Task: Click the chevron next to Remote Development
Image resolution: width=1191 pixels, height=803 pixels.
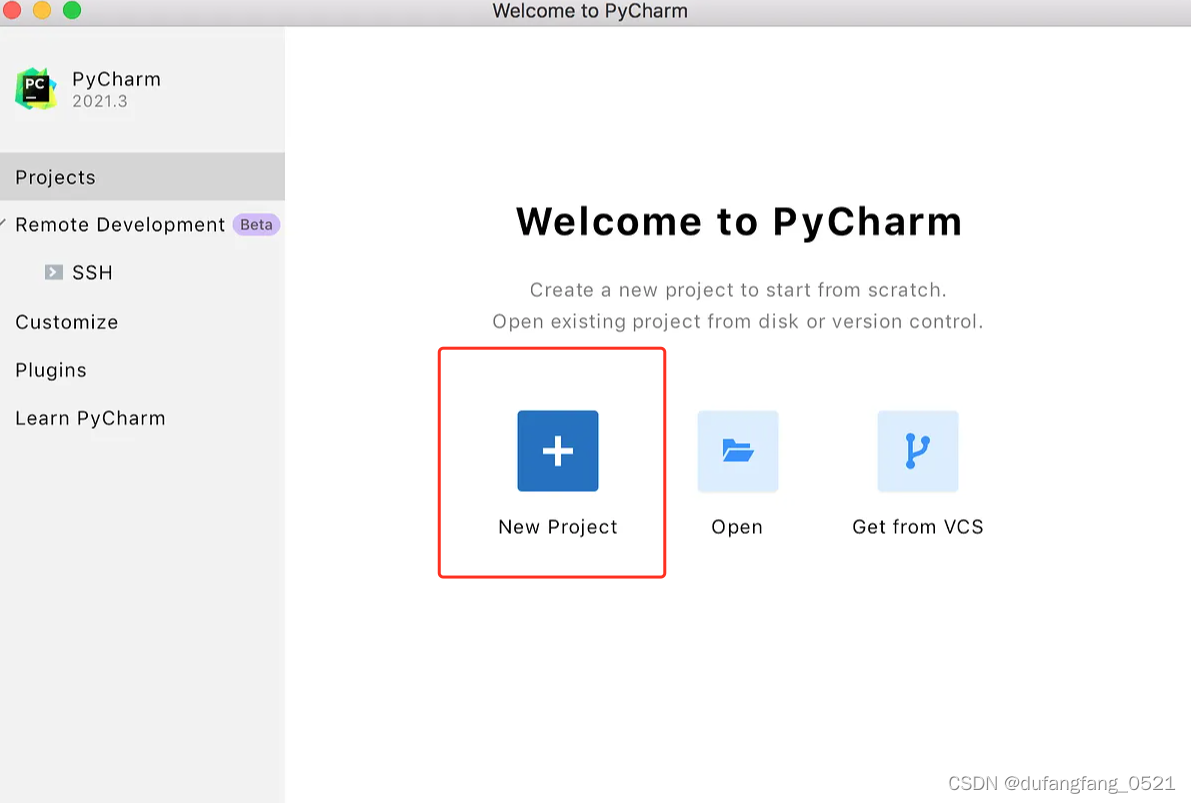Action: click(x=4, y=224)
